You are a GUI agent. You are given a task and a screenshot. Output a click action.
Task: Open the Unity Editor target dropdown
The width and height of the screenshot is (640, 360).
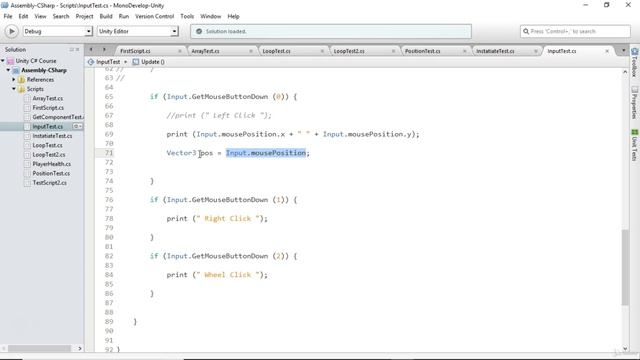pyautogui.click(x=138, y=31)
